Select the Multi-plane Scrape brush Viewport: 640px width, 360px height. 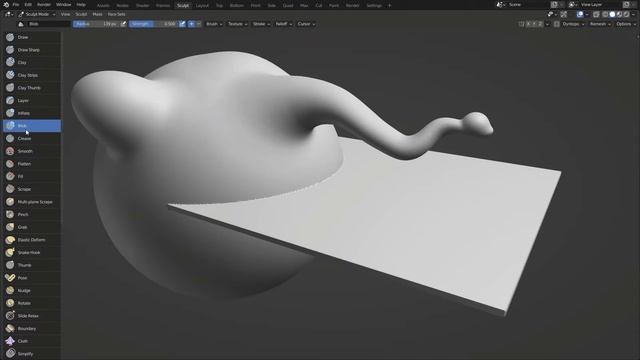tap(32, 202)
